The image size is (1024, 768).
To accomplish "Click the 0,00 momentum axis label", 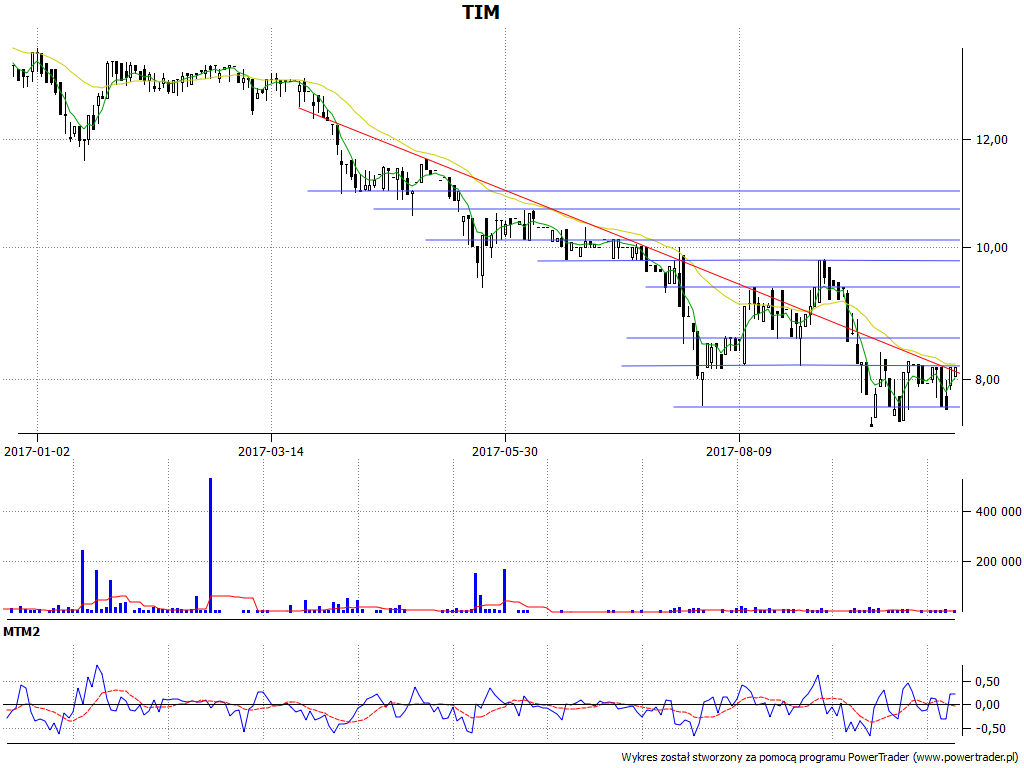I will 987,705.
